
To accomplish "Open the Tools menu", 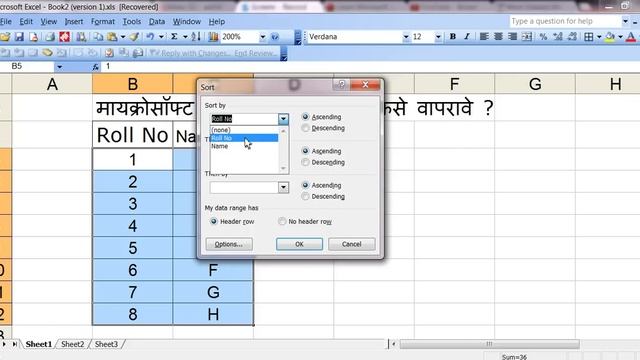I will tap(132, 22).
